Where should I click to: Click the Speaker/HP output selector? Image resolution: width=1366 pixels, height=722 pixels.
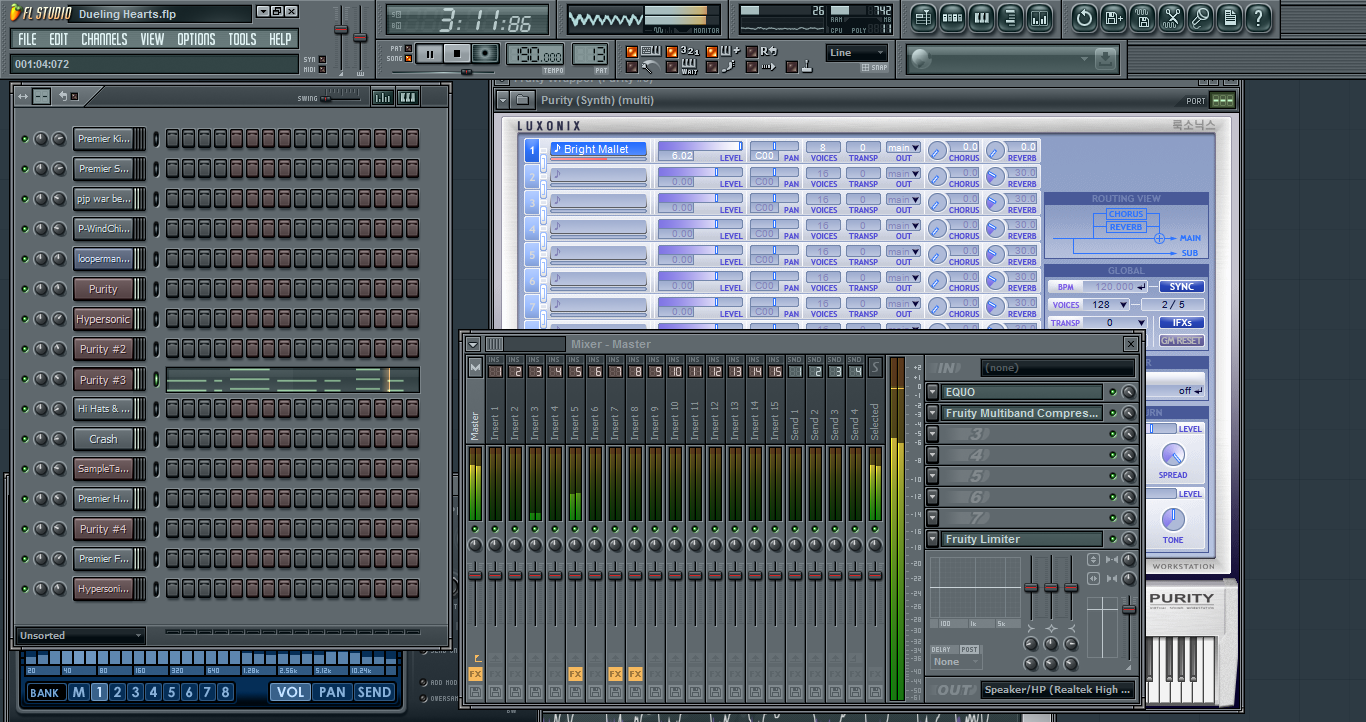tap(1060, 690)
